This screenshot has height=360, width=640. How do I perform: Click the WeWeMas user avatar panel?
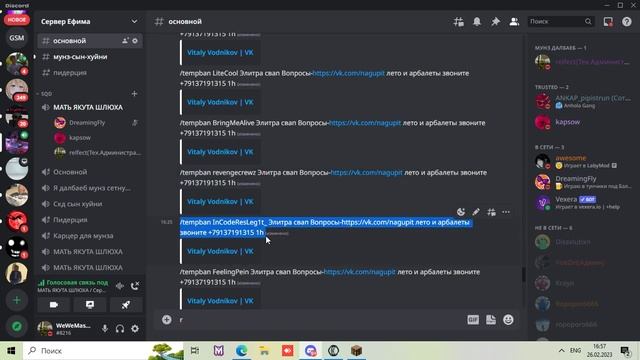[x=64, y=329]
